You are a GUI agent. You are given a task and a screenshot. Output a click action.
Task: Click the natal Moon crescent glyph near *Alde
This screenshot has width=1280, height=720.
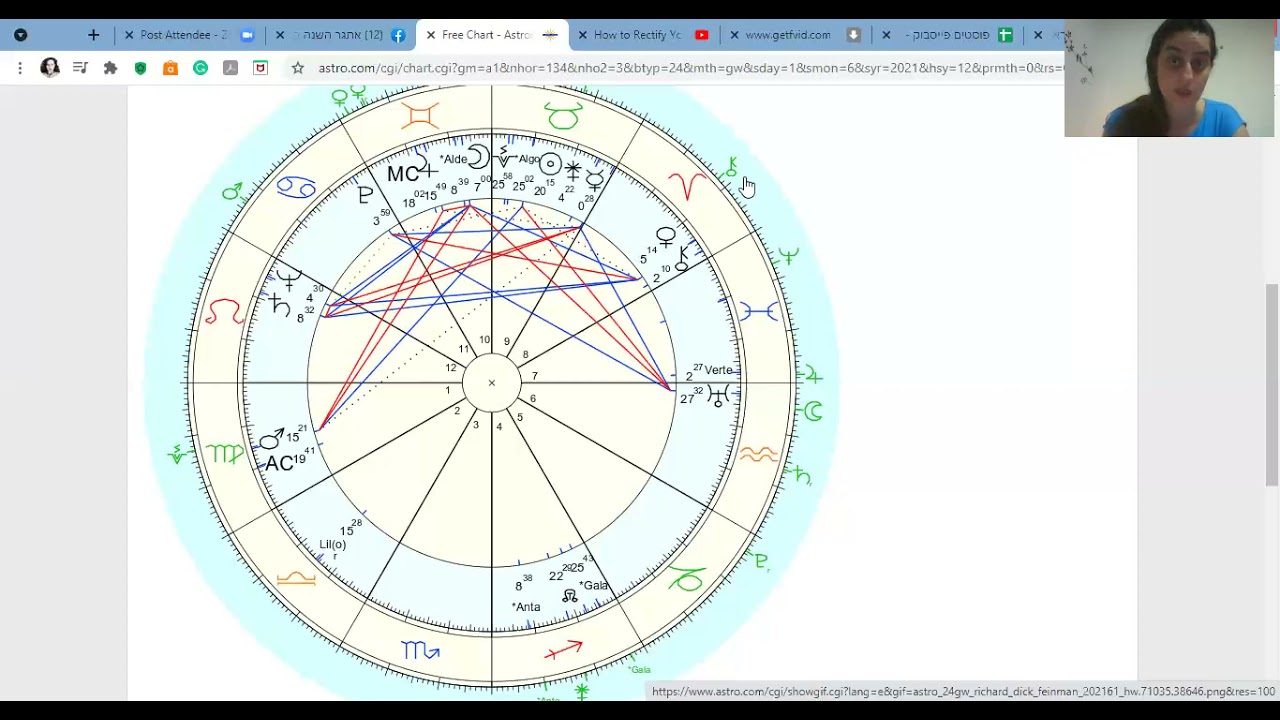pos(478,157)
